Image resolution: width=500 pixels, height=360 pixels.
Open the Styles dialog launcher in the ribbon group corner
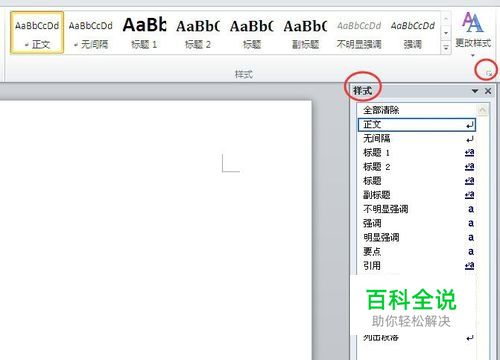[x=488, y=73]
